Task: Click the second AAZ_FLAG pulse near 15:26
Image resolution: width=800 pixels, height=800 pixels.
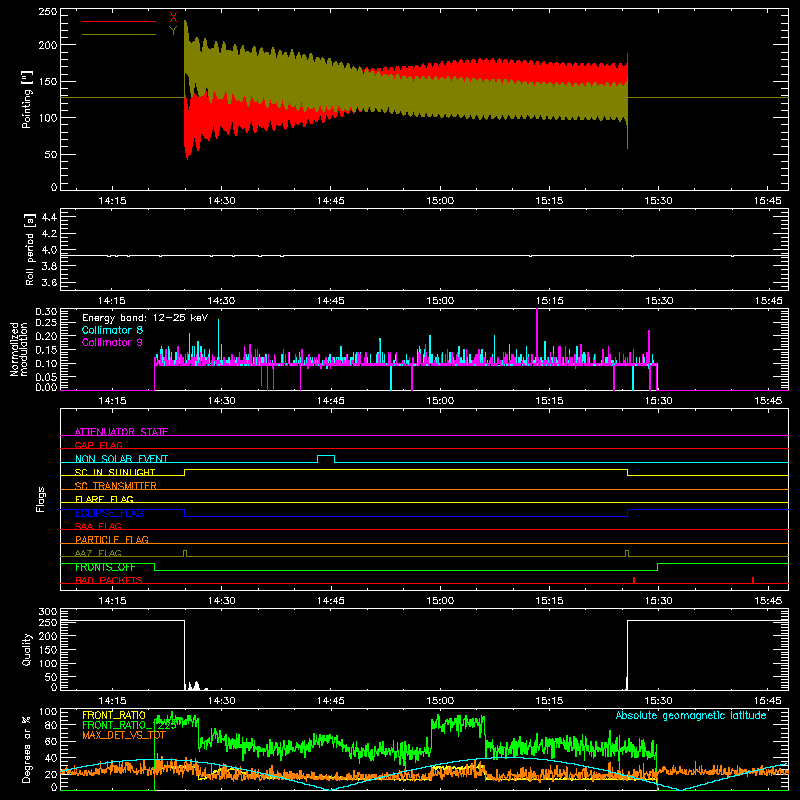Action: [x=627, y=553]
